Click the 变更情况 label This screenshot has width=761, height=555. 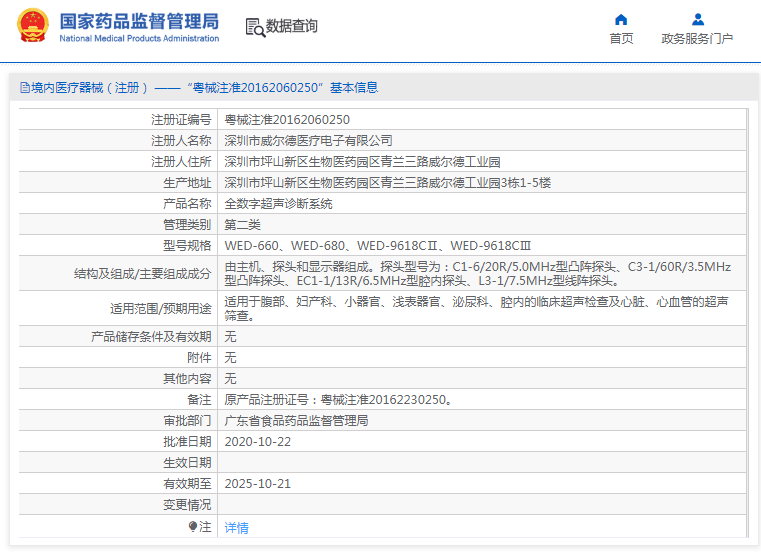coord(187,505)
